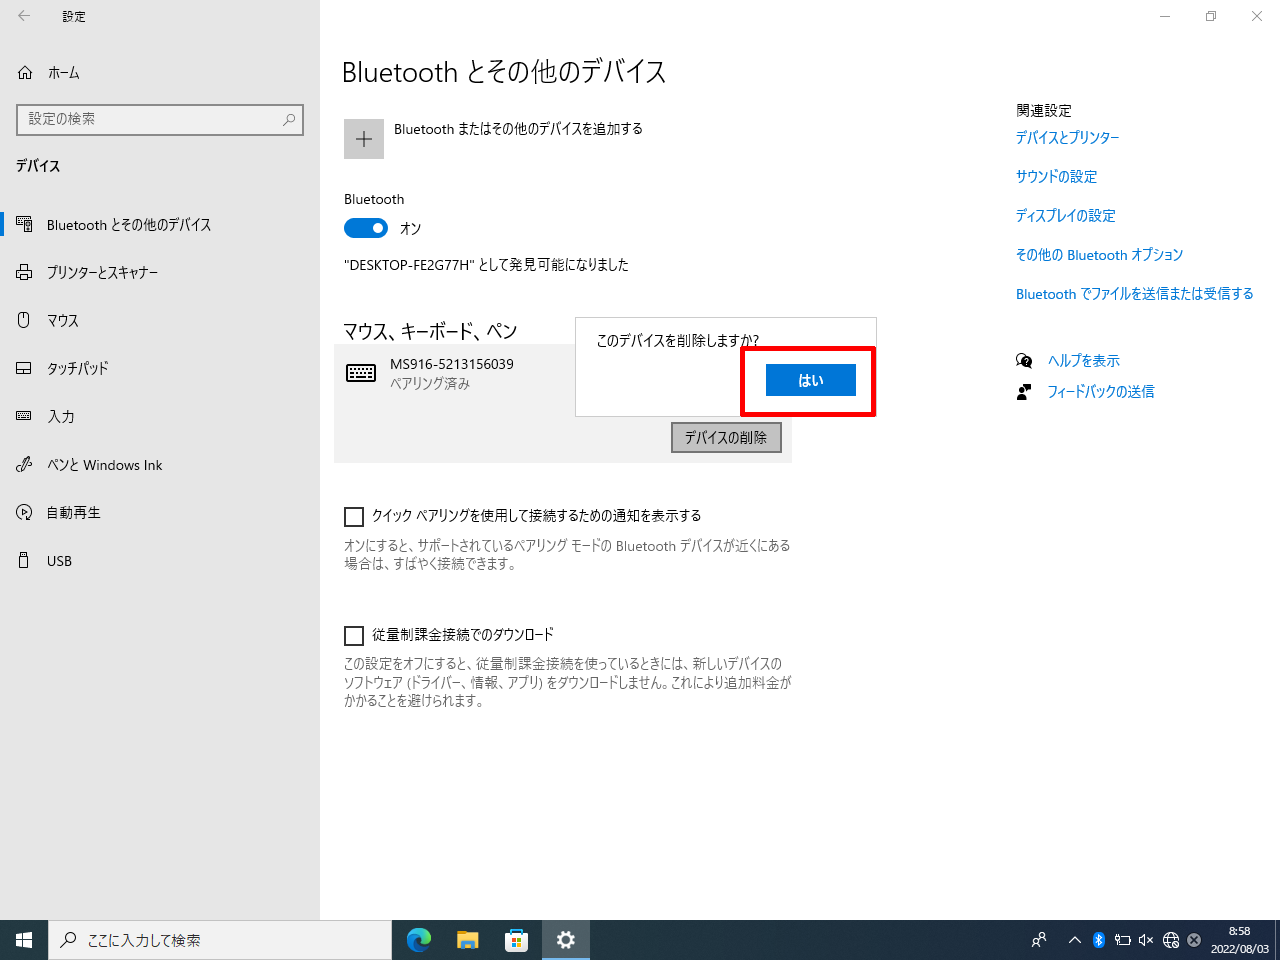Open デバイスとプリンター link
1280x960 pixels.
(x=1067, y=138)
